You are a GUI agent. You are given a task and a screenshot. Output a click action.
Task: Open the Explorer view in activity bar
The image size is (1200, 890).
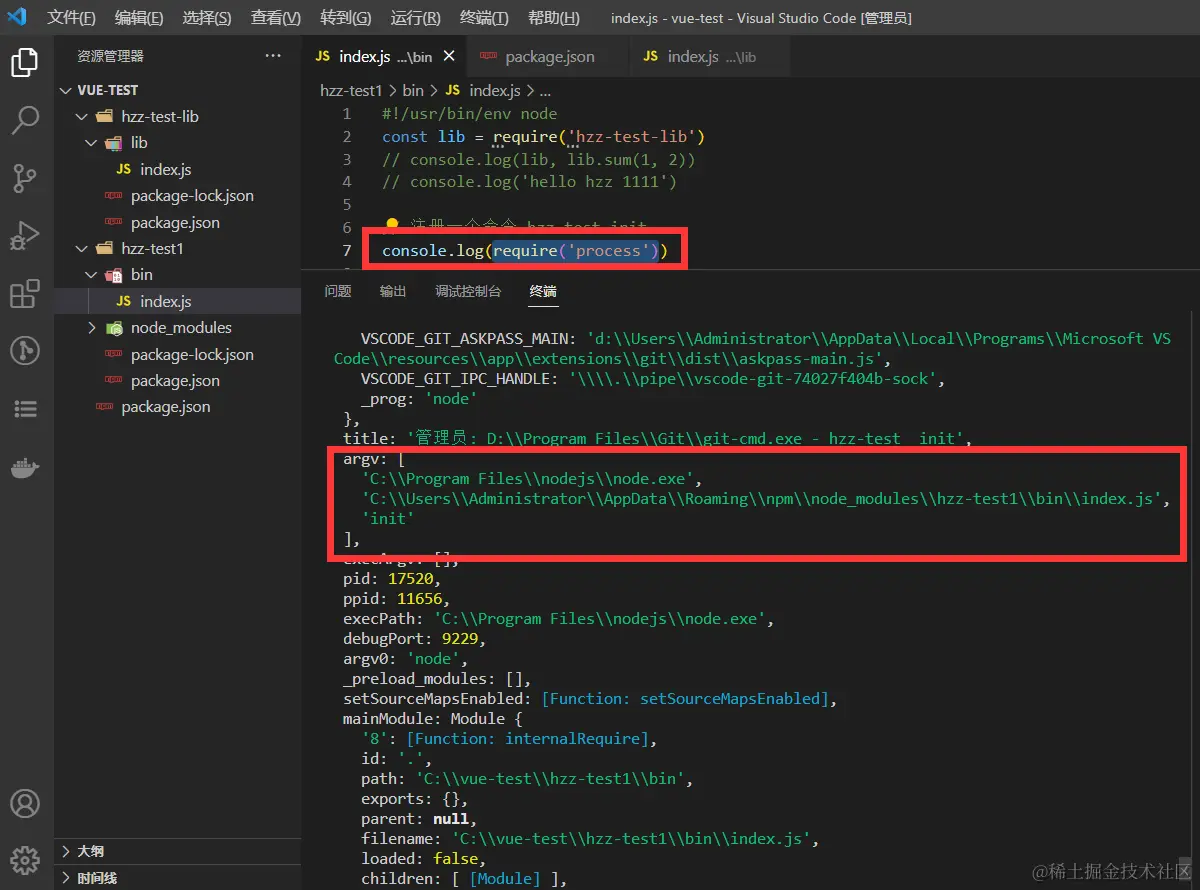24,63
